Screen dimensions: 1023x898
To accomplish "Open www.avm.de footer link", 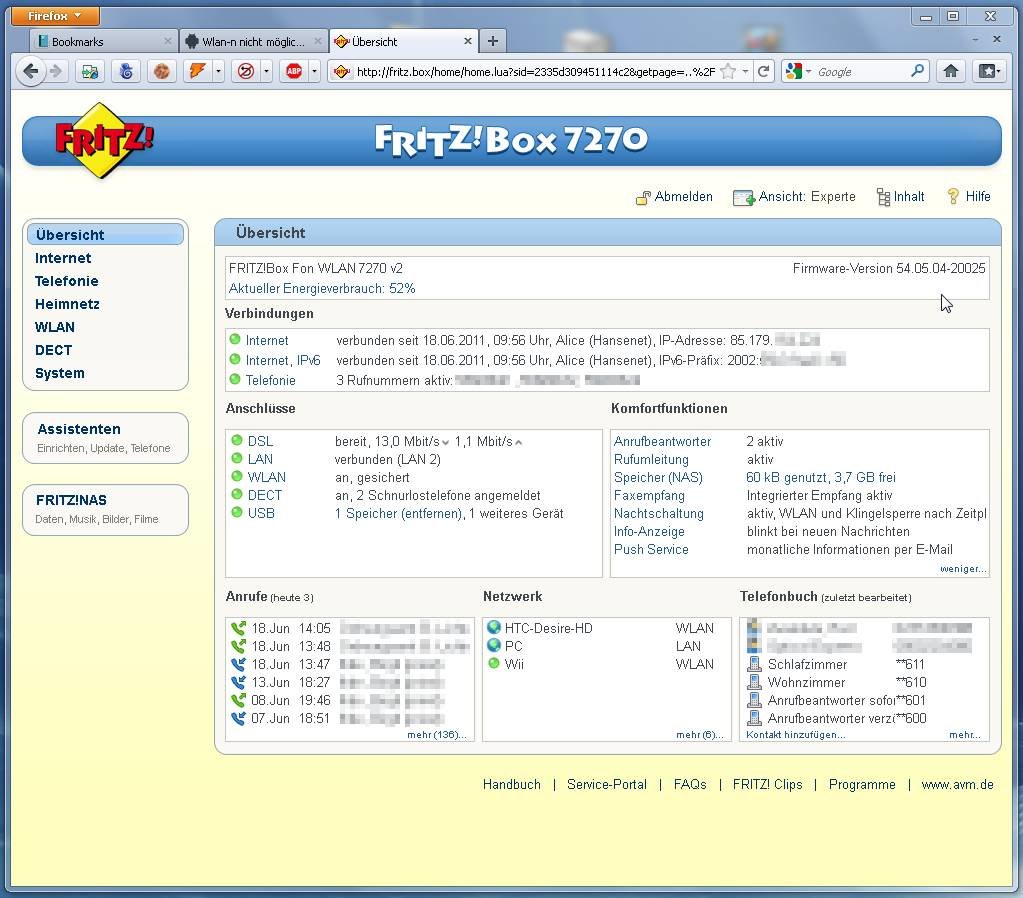I will coord(957,784).
